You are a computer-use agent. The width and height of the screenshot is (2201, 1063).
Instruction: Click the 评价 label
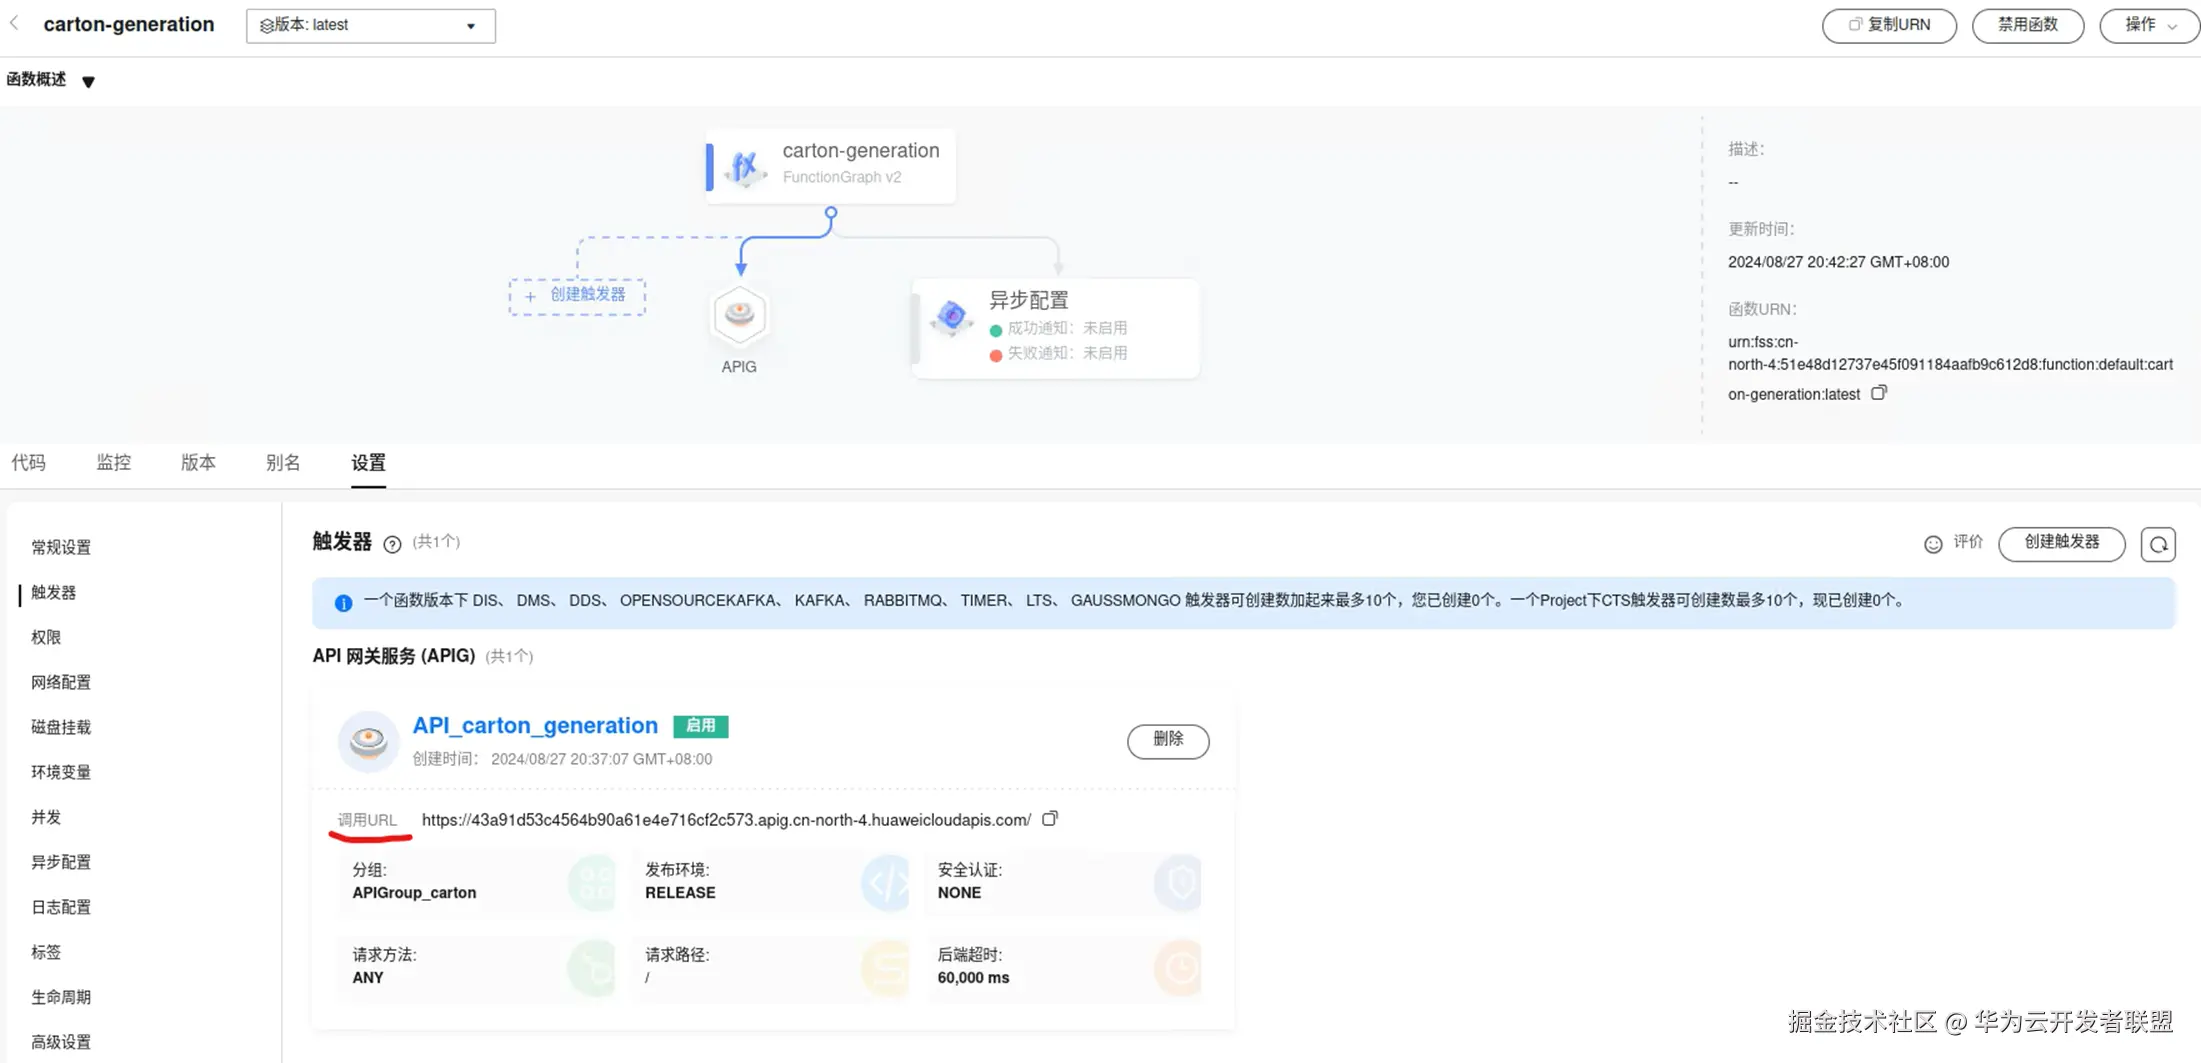1968,542
